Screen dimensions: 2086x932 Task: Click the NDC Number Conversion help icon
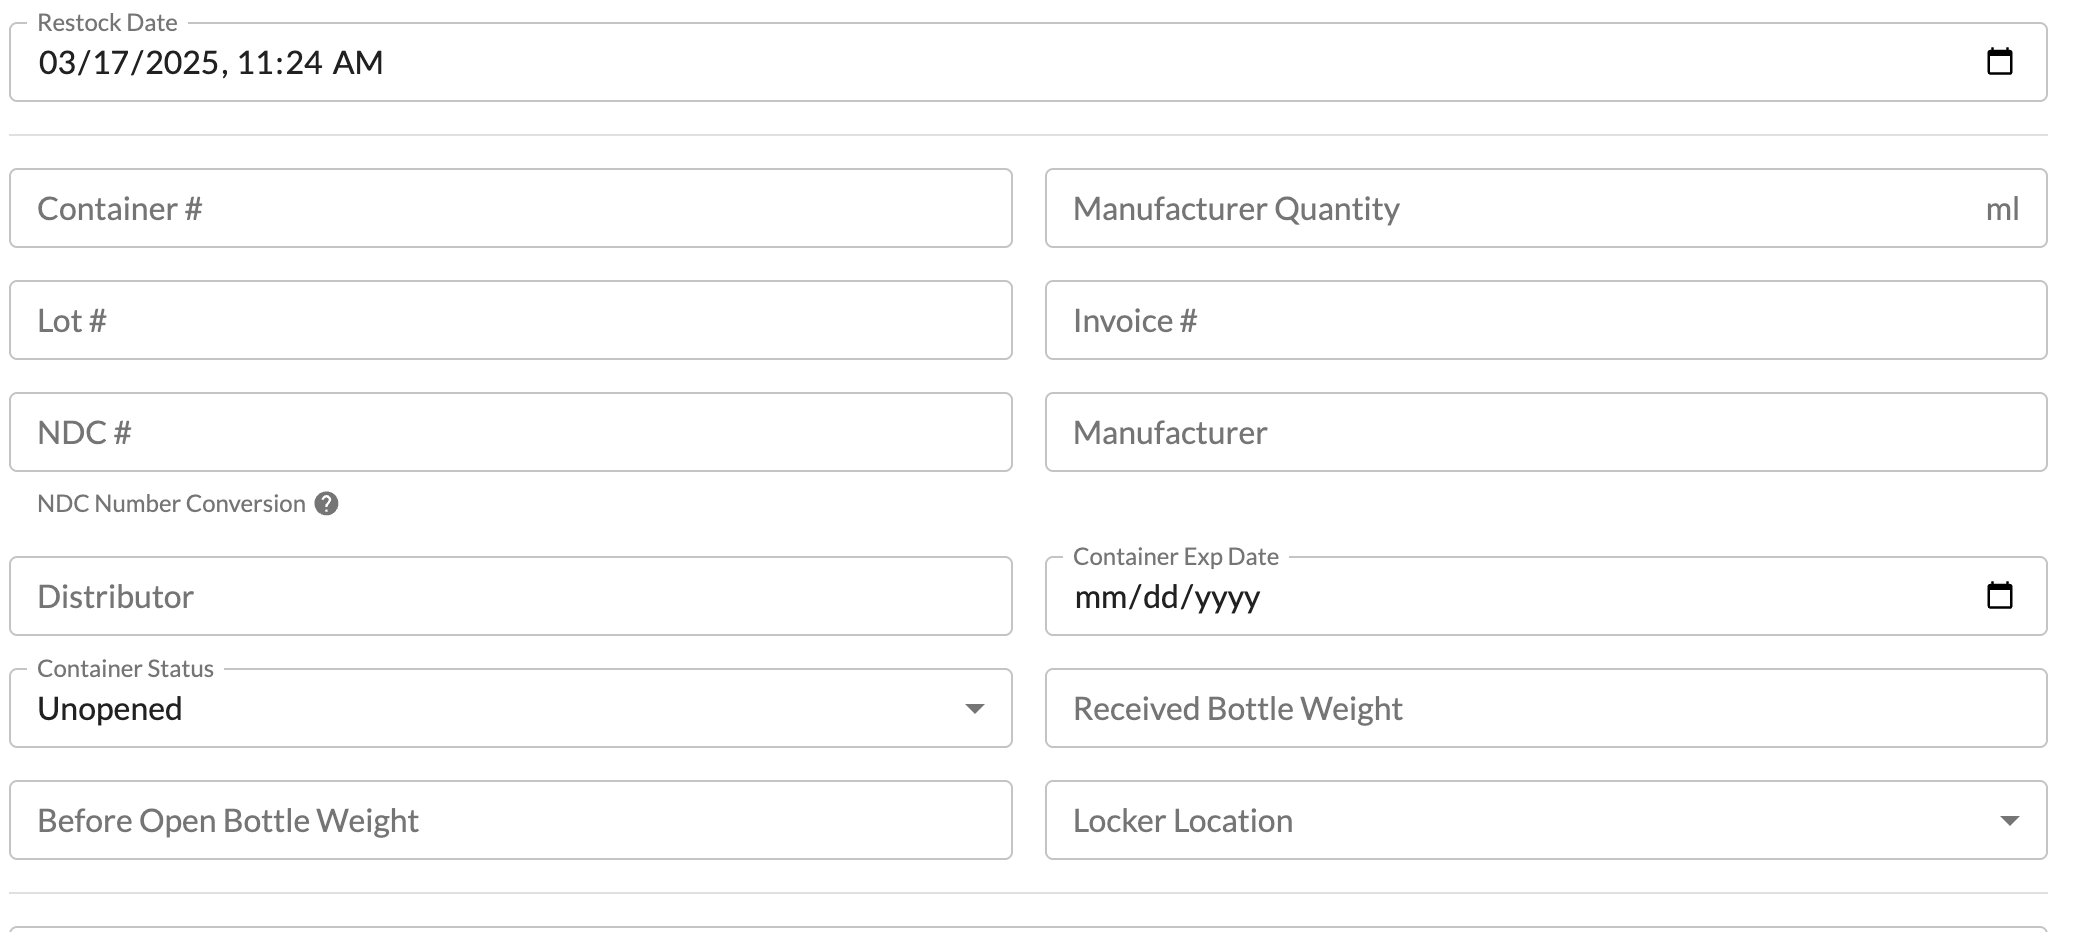point(326,503)
